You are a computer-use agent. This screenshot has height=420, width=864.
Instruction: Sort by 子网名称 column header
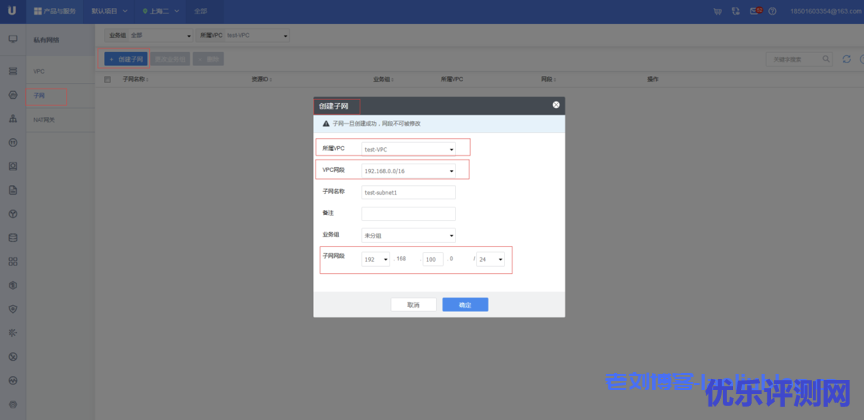point(135,79)
